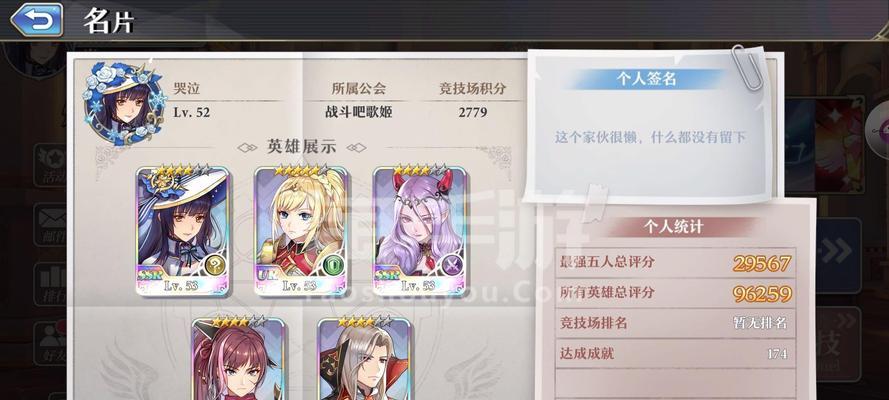The height and width of the screenshot is (400, 889).
Task: Open the ranking chart icon in left sidebar
Action: click(x=51, y=283)
